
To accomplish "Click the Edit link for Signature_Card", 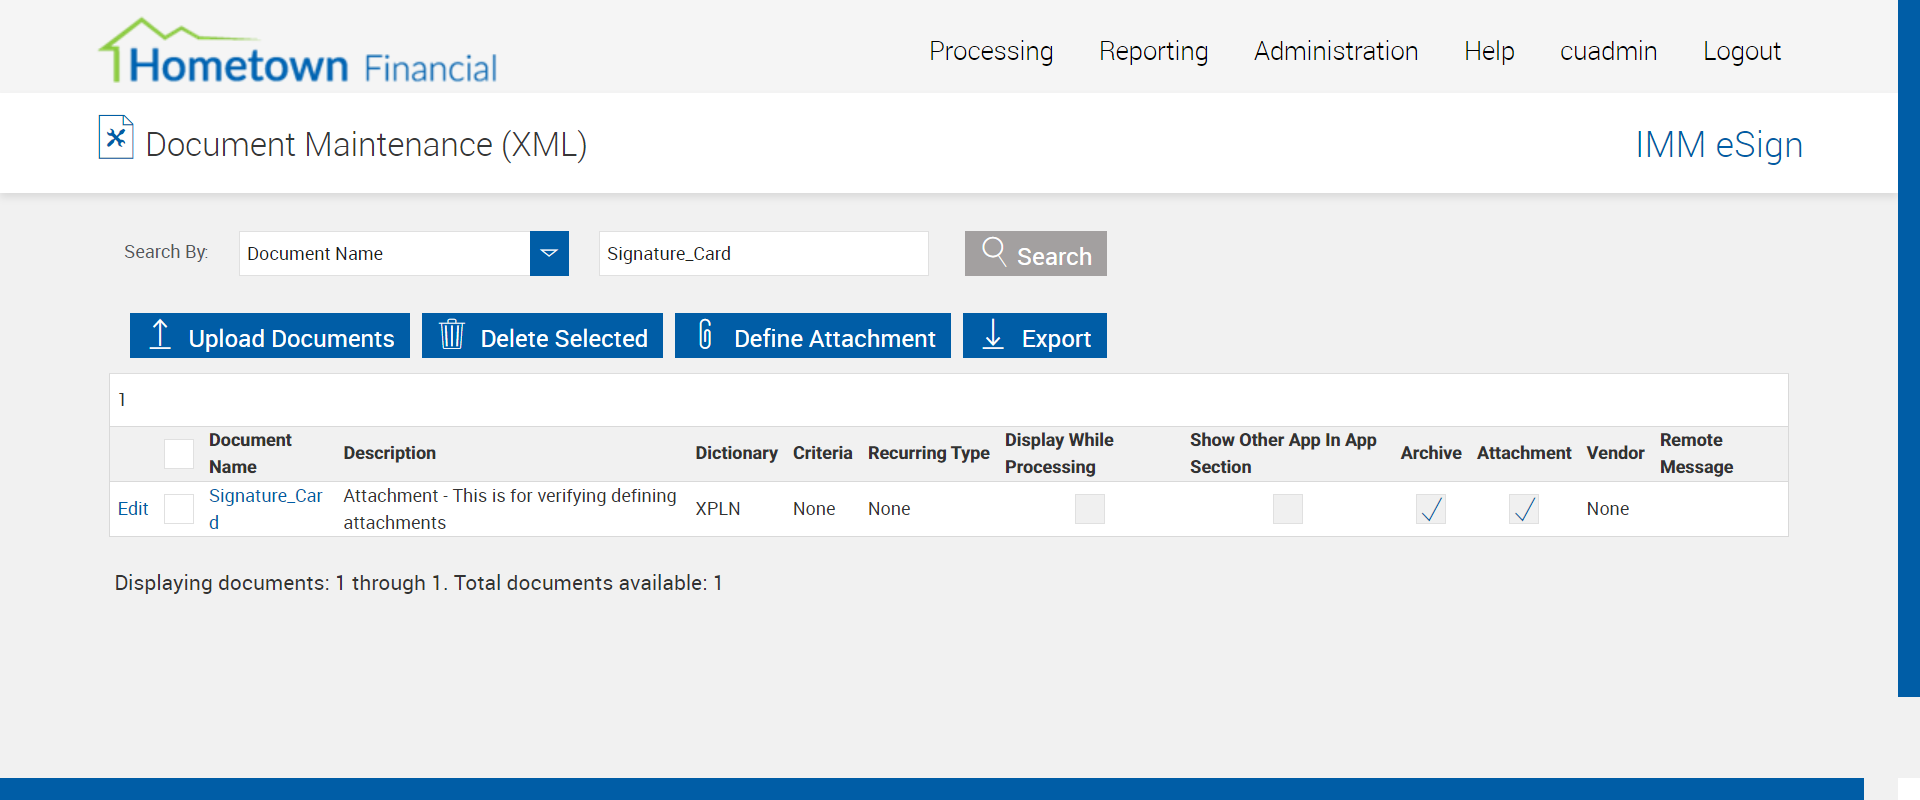I will tap(133, 509).
